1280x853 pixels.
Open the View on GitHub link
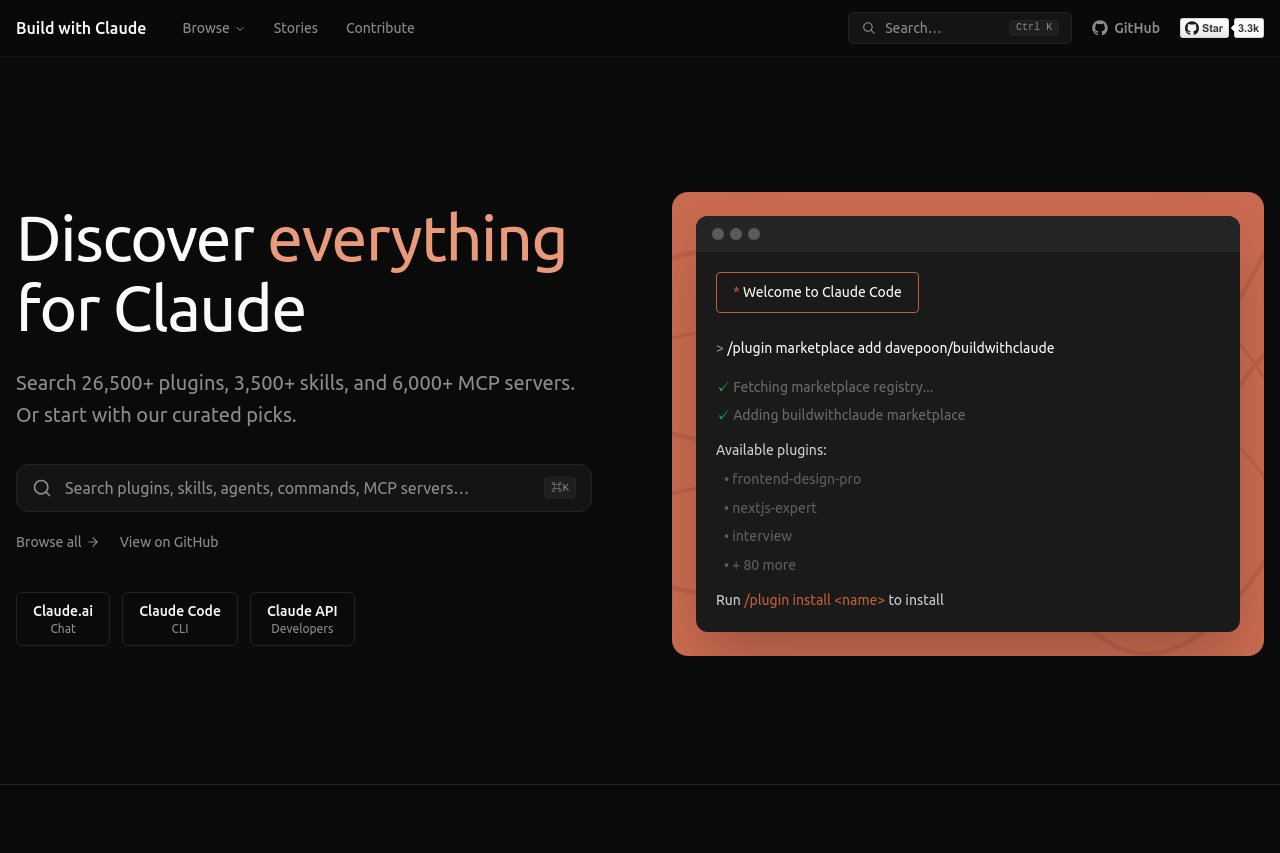click(169, 542)
